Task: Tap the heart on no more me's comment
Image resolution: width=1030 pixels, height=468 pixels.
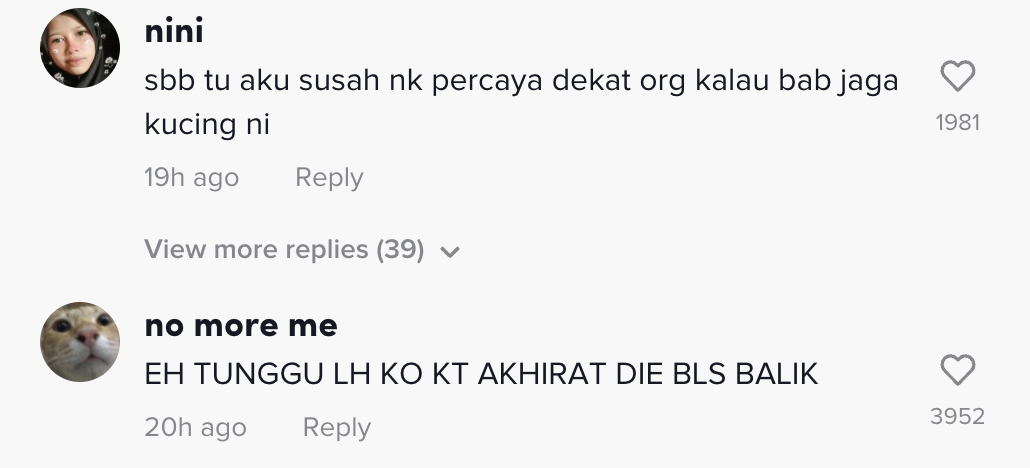Action: [x=958, y=371]
